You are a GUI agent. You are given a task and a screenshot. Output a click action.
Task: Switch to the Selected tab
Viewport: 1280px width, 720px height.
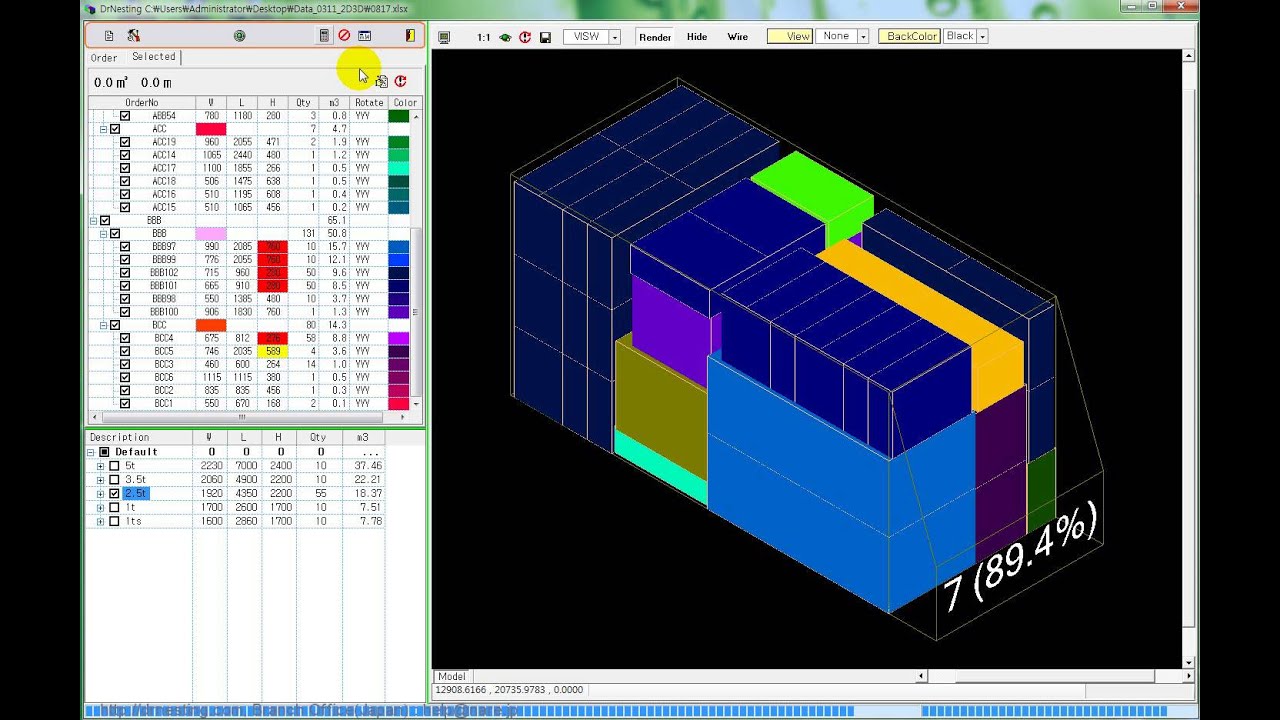(x=153, y=57)
